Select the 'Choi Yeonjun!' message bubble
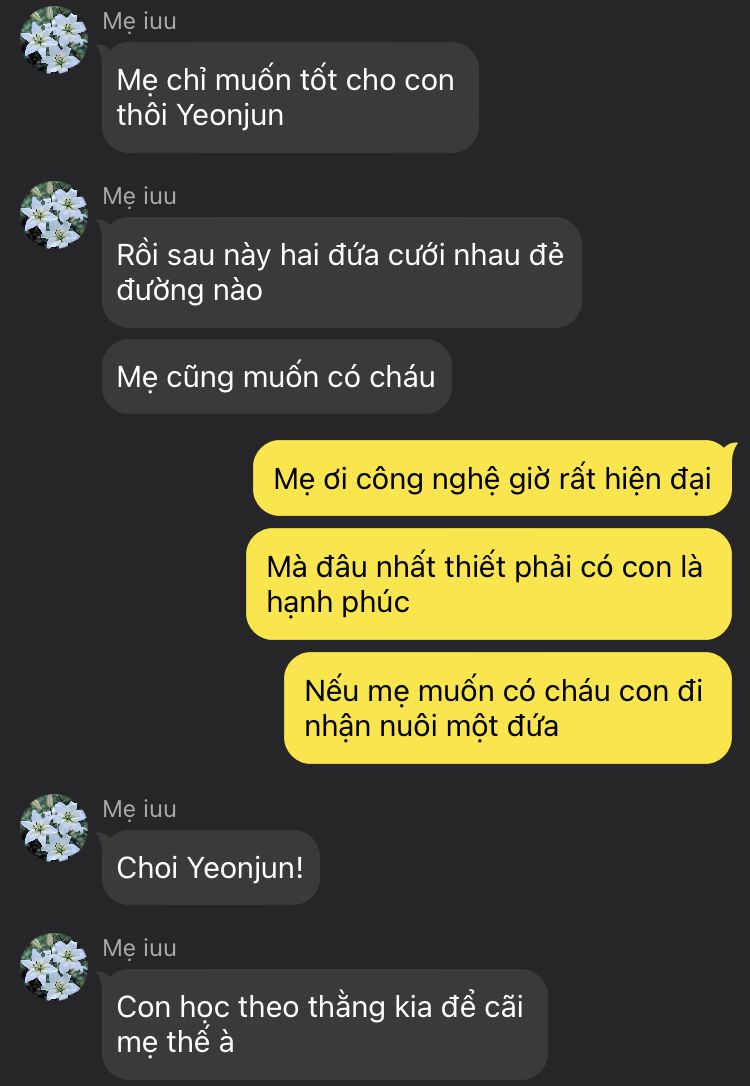Image resolution: width=750 pixels, height=1086 pixels. (211, 867)
